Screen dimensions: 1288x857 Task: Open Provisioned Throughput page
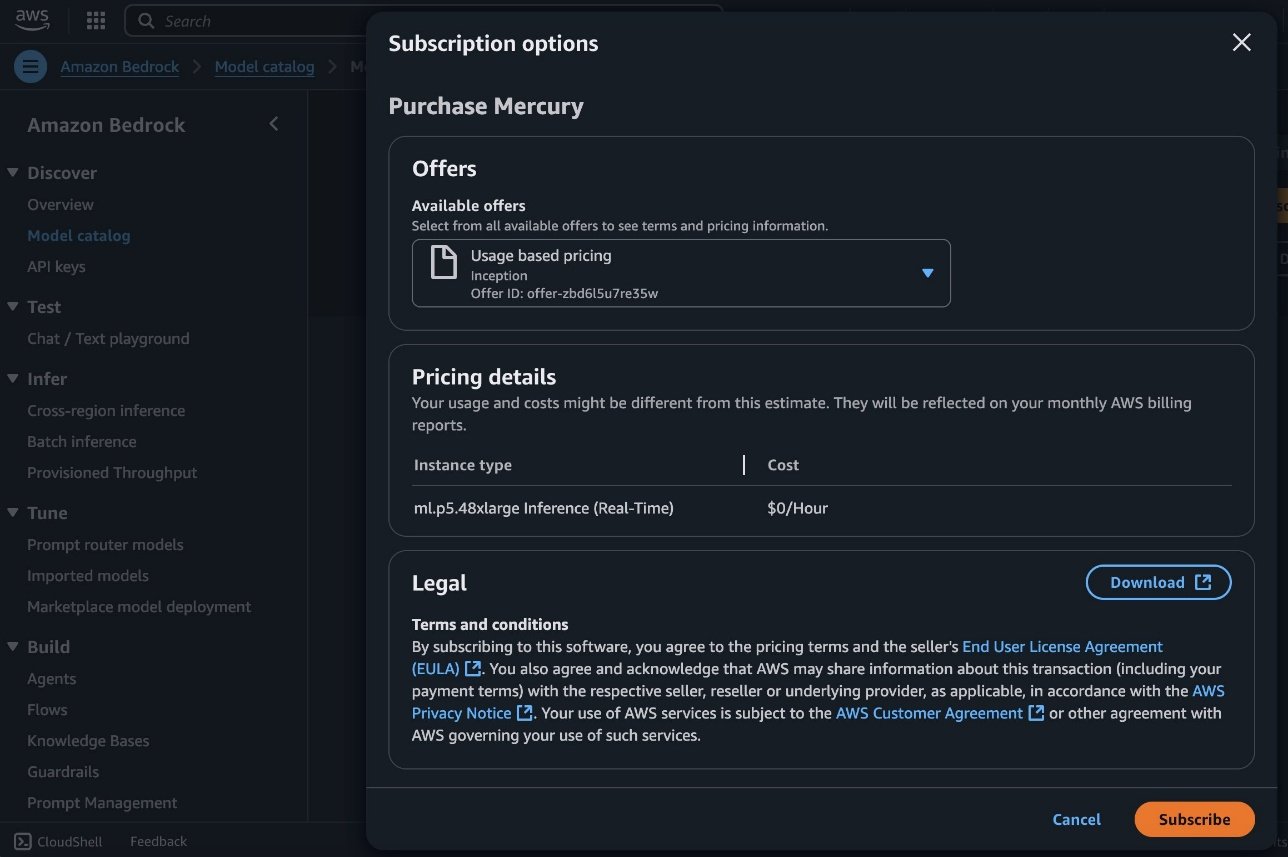[x=112, y=472]
